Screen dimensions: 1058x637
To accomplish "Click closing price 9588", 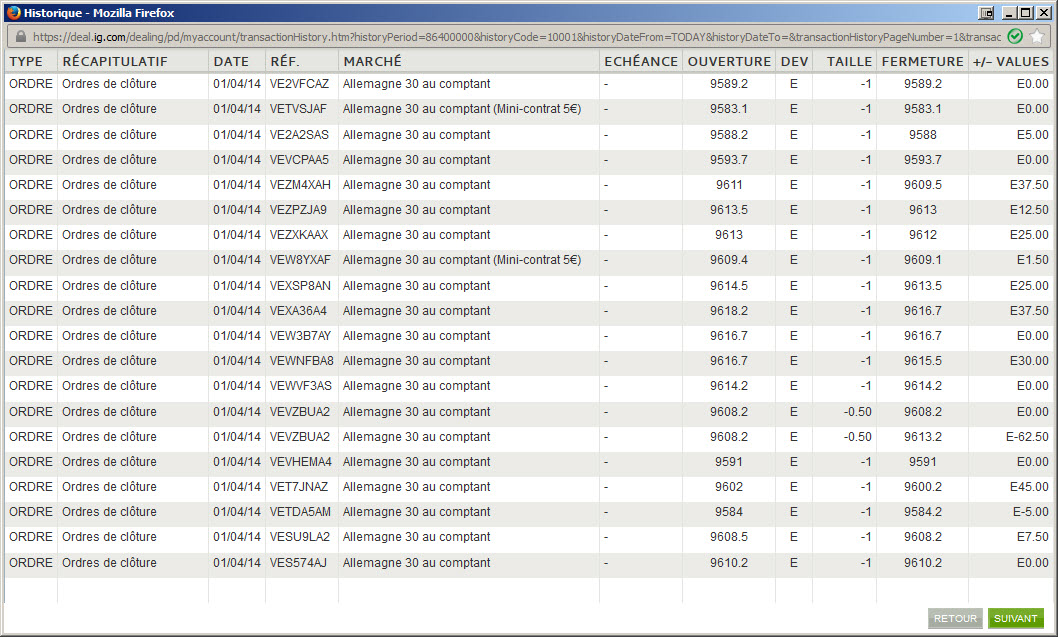I will tap(922, 135).
